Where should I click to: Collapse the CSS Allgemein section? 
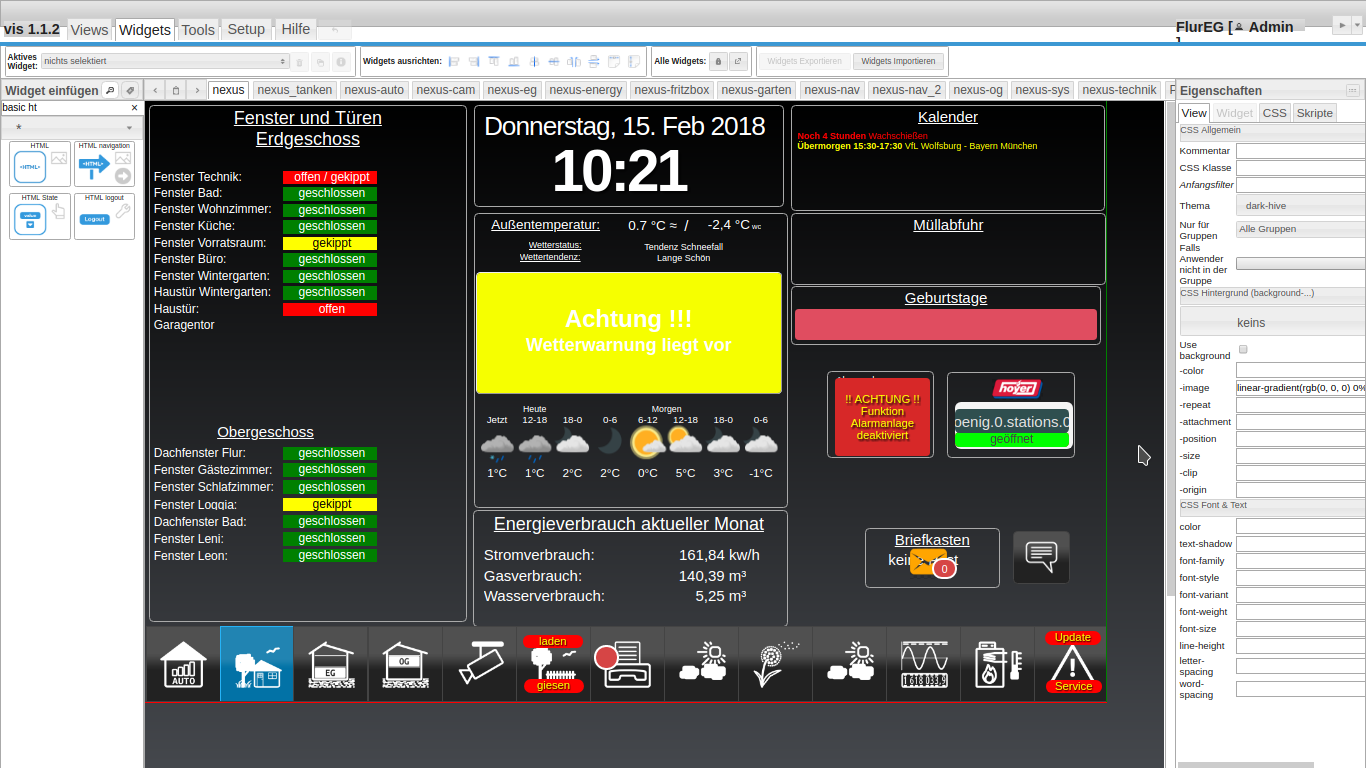tap(1272, 130)
